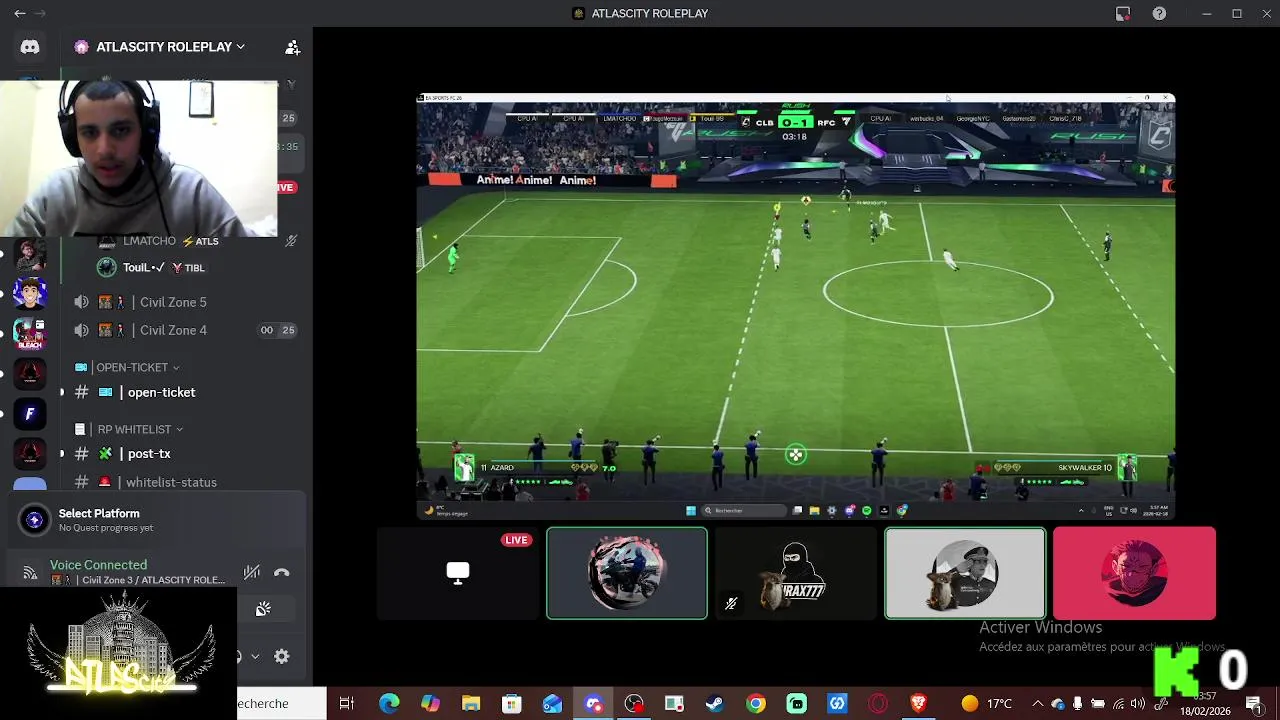Open Brave browser from the taskbar
Screen dimensions: 1280x720
click(919, 704)
